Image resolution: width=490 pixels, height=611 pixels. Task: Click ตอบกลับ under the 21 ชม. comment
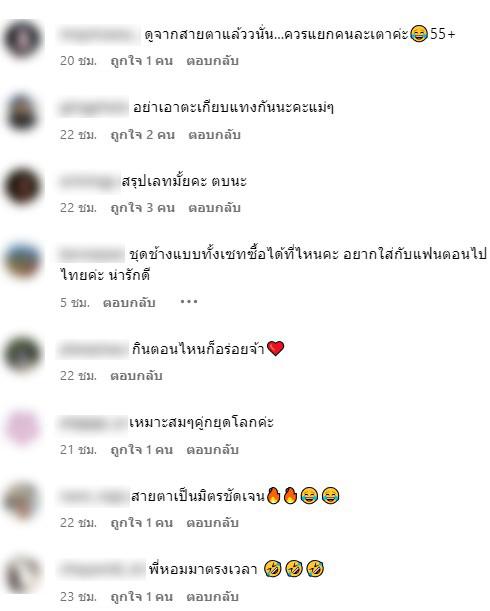coord(212,450)
